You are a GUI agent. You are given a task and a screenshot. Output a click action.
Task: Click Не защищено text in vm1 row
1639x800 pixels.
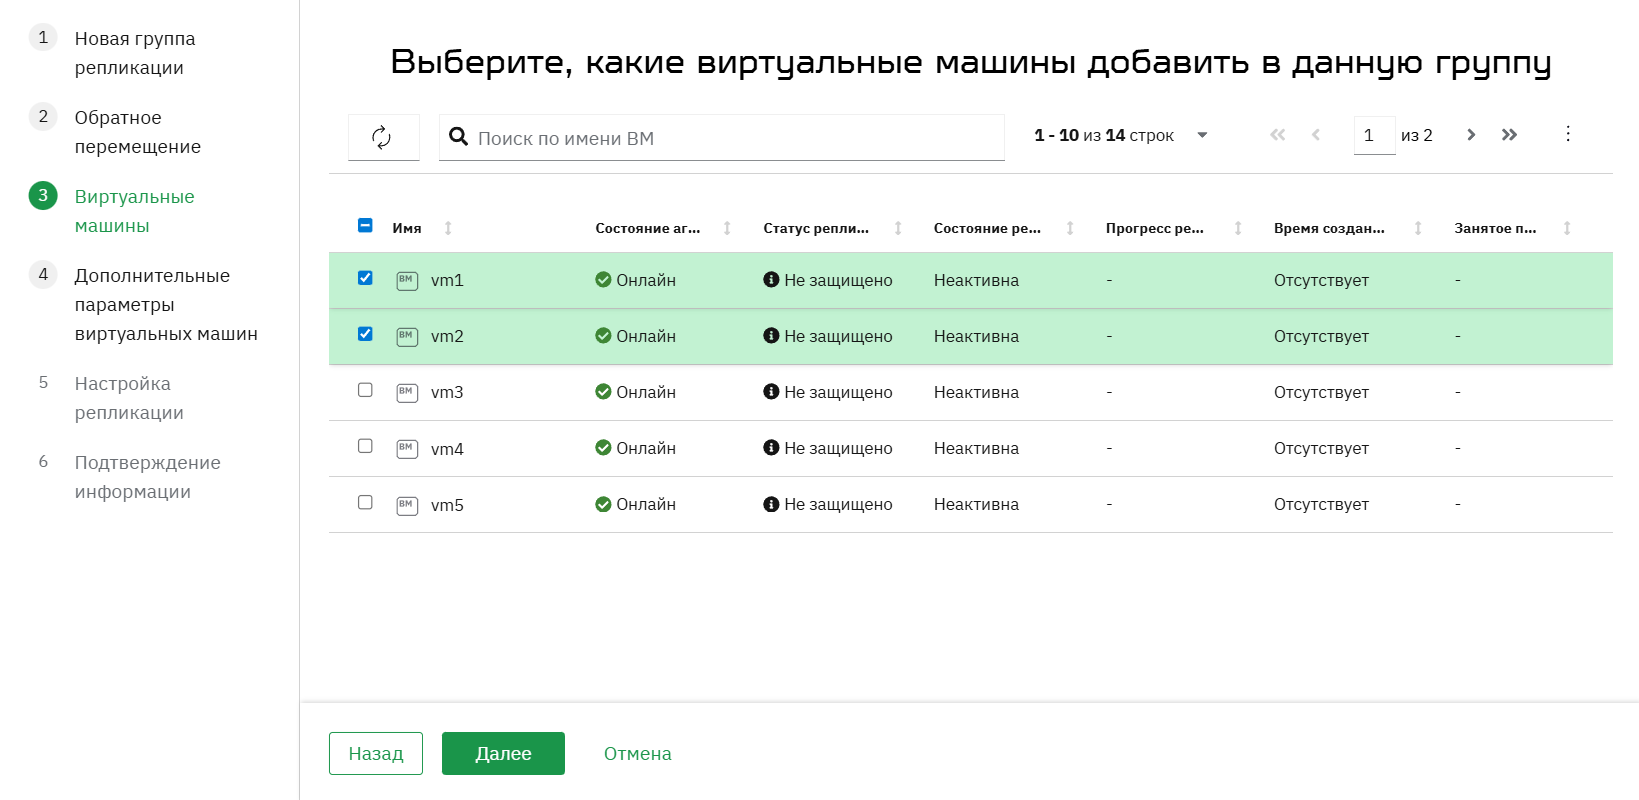pos(838,280)
